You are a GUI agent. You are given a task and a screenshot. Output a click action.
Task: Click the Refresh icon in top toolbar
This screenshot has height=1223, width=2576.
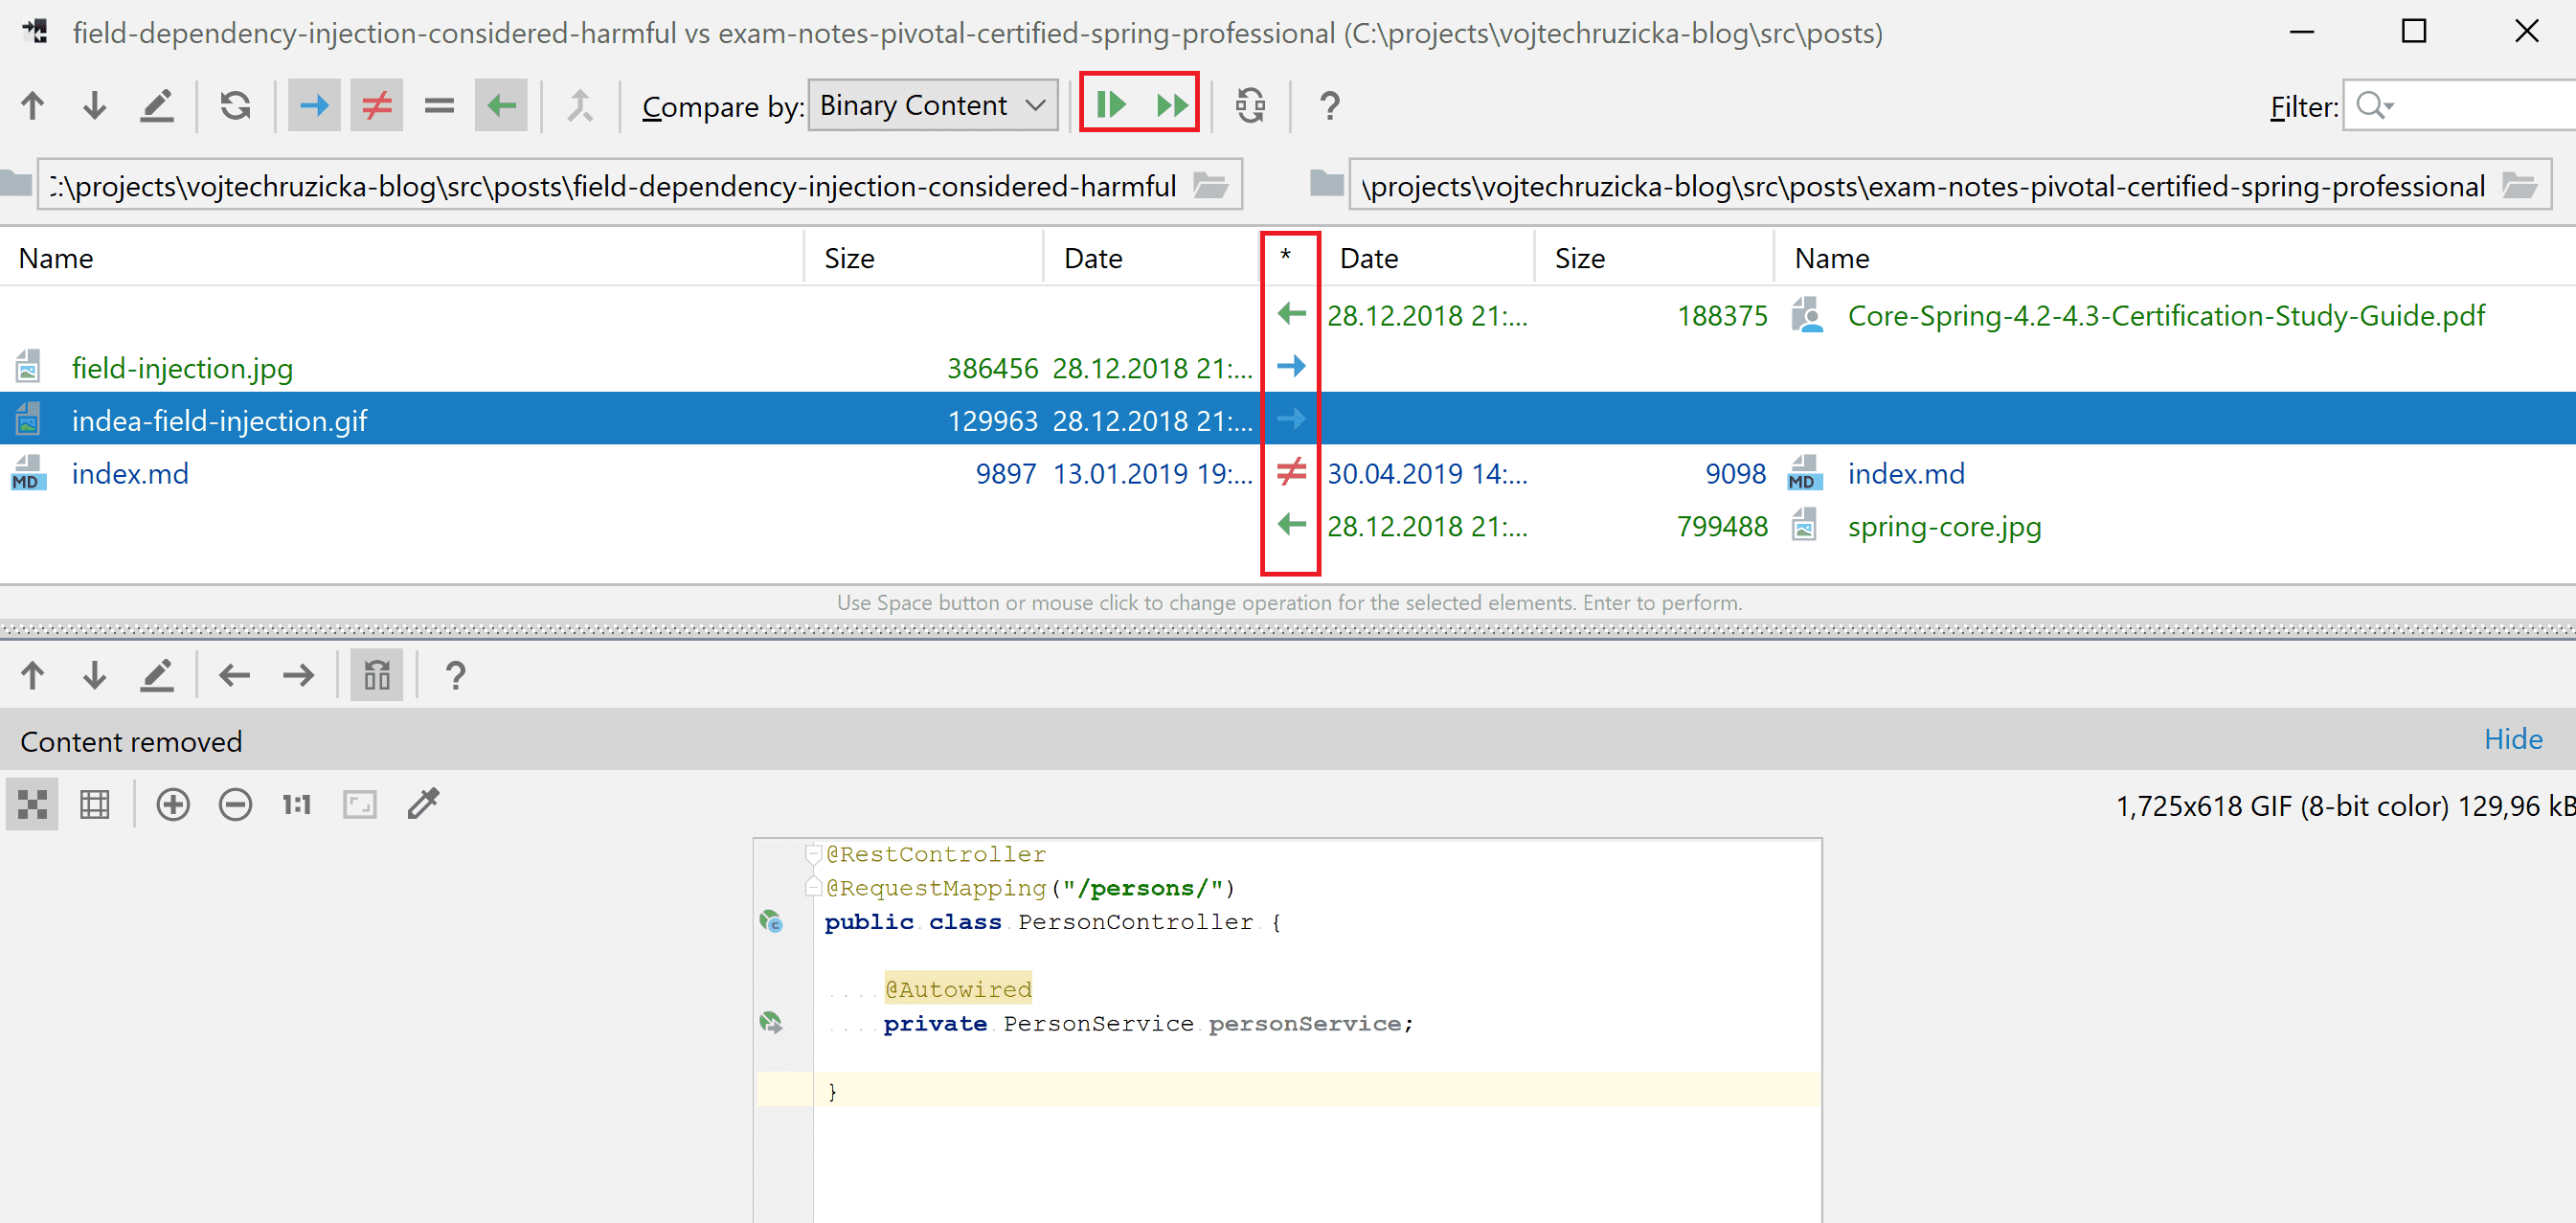[x=235, y=105]
